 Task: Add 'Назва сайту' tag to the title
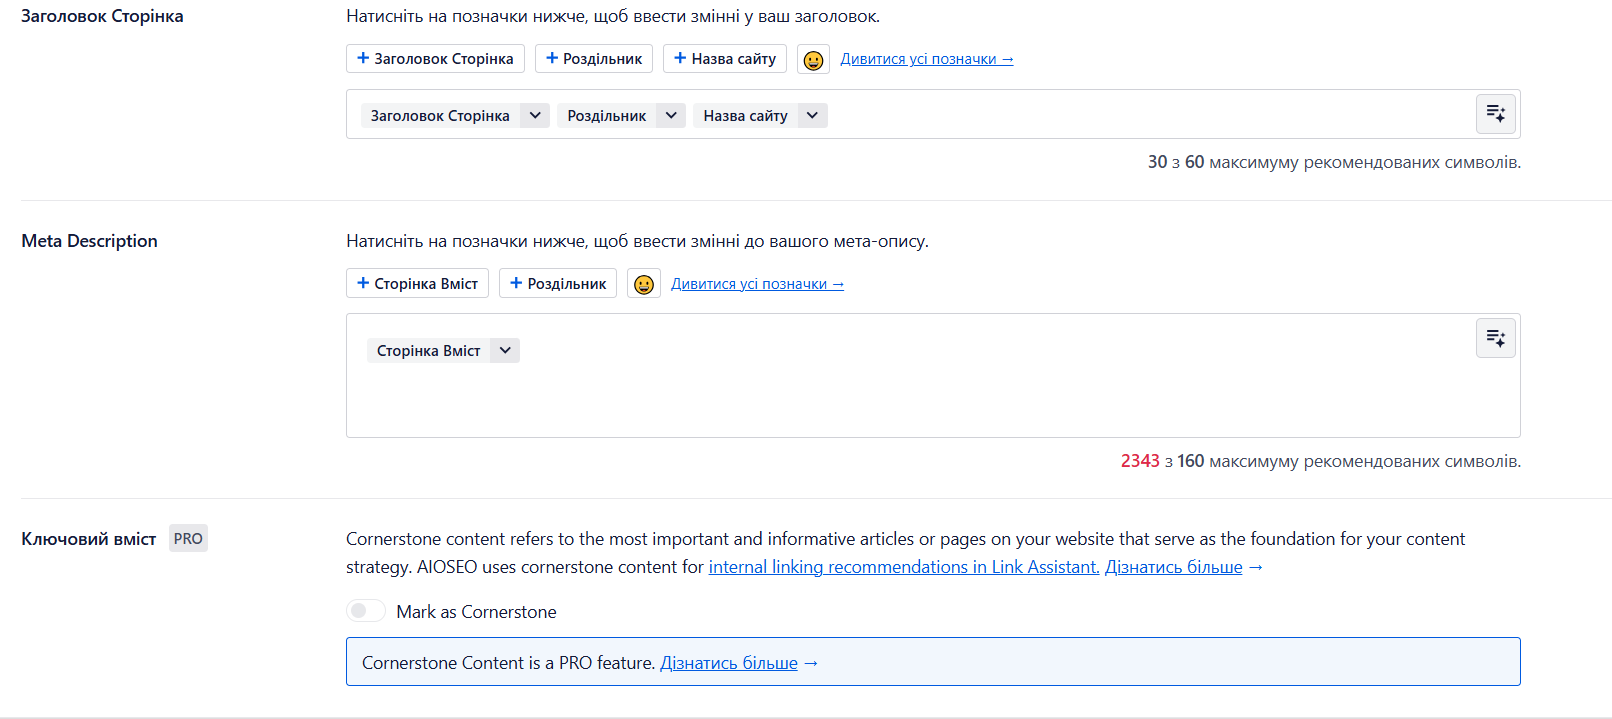click(725, 59)
